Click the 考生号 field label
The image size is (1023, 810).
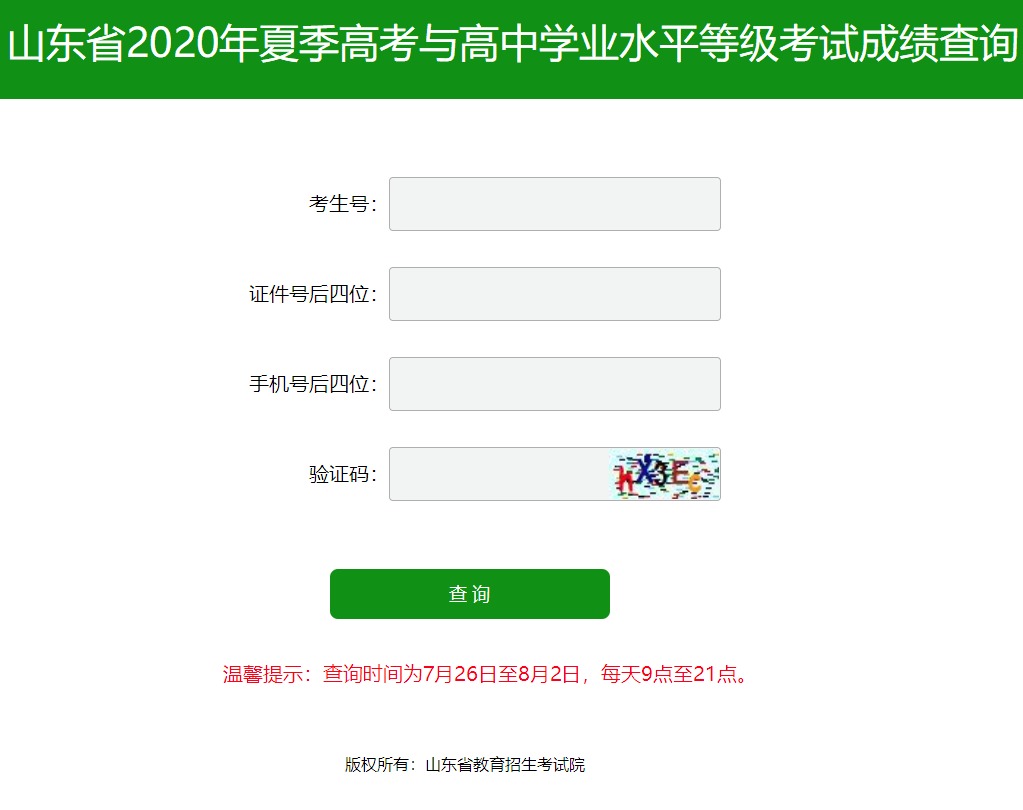pyautogui.click(x=342, y=204)
